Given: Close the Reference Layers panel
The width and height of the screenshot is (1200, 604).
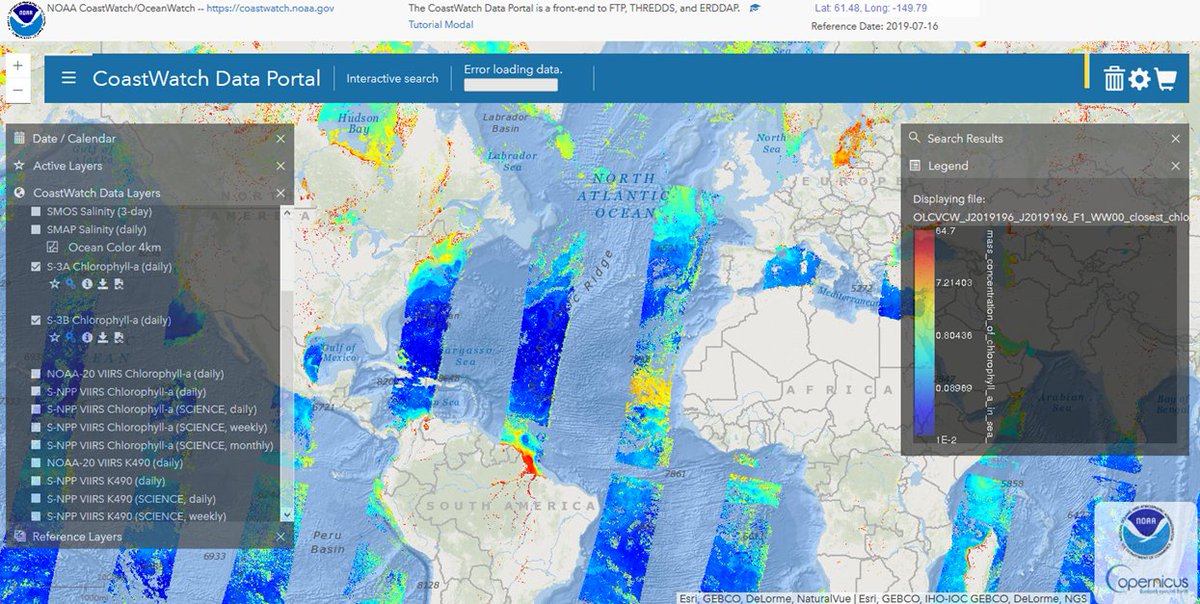Looking at the screenshot, I should [280, 537].
